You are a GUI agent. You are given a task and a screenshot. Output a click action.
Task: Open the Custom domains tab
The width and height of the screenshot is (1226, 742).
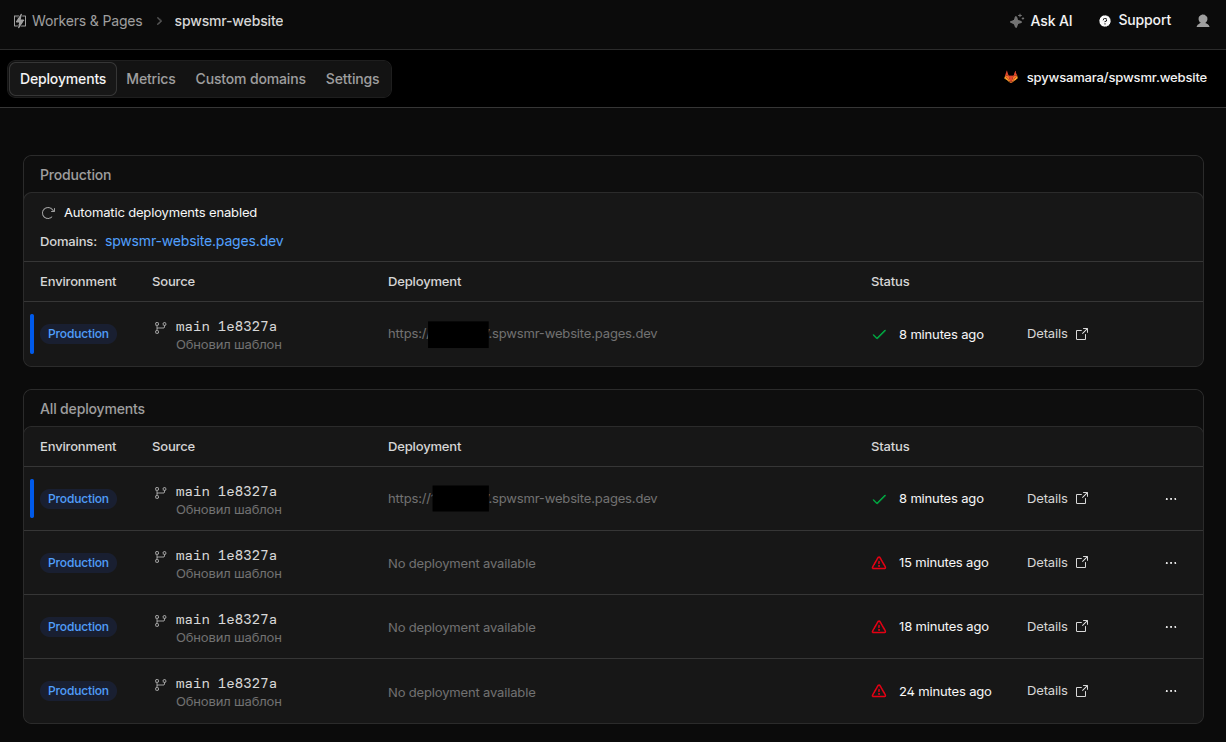click(x=251, y=79)
